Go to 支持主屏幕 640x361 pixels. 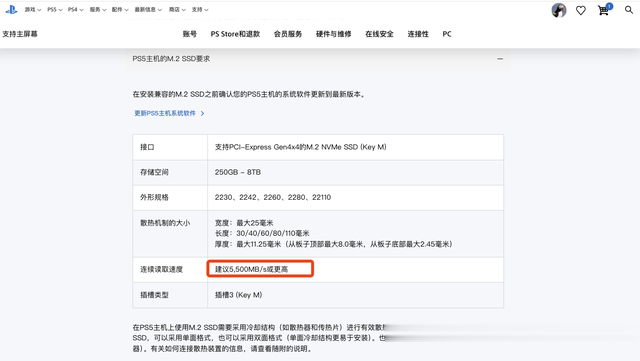20,34
